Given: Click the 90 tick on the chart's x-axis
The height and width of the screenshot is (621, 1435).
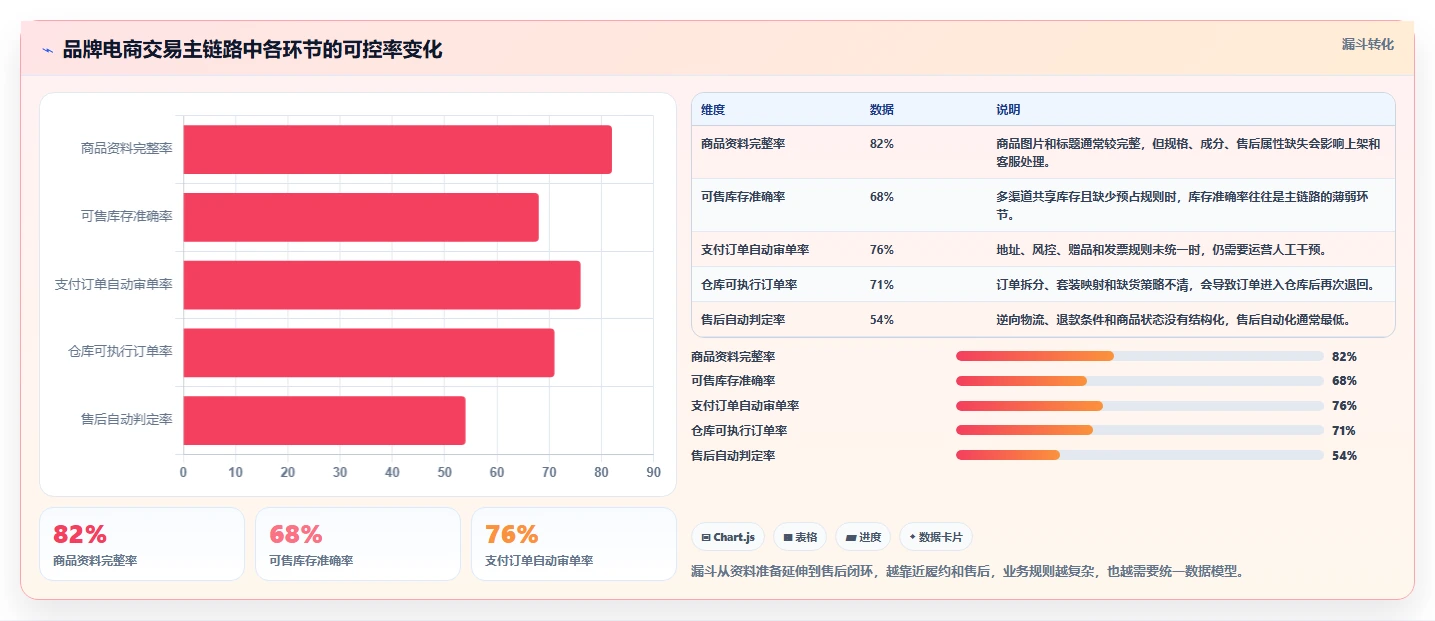Looking at the screenshot, I should tap(654, 473).
